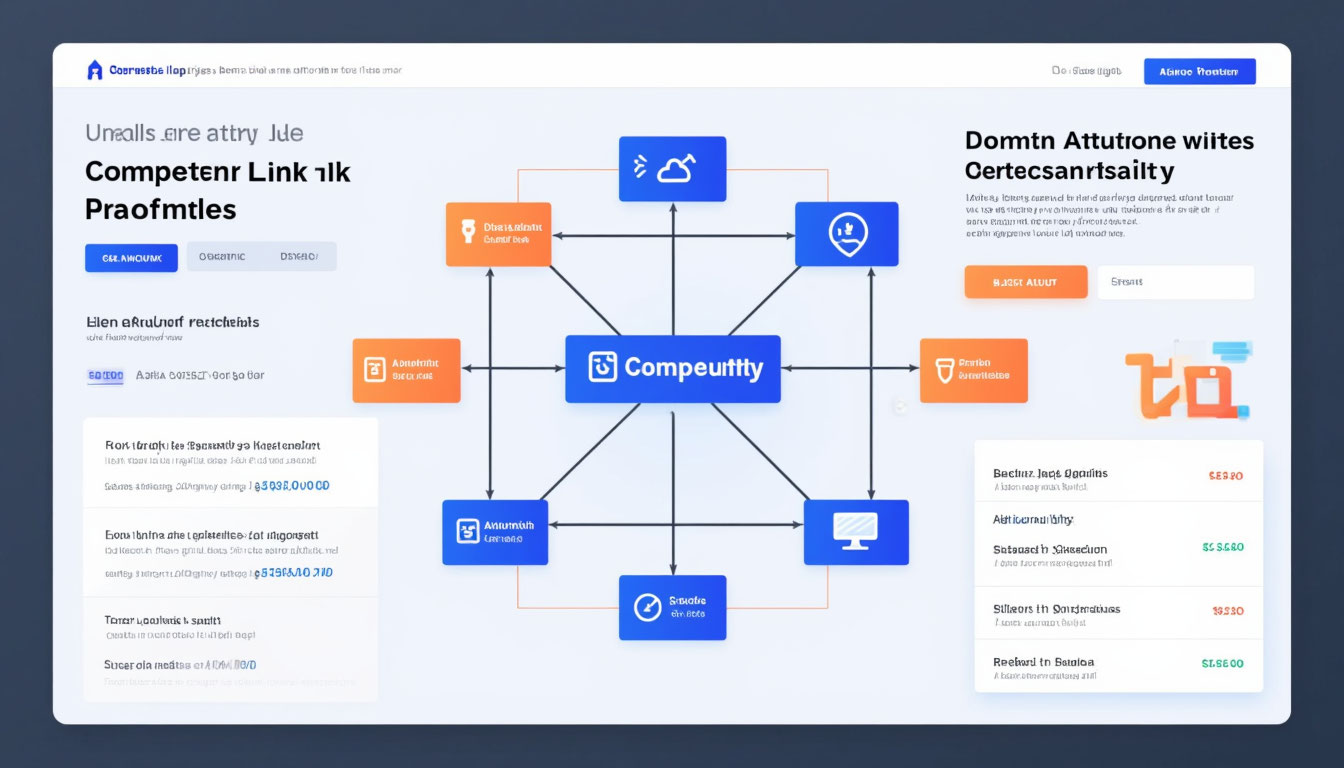Select the last row in right price list
This screenshot has height=768, width=1344.
pyautogui.click(x=1118, y=667)
